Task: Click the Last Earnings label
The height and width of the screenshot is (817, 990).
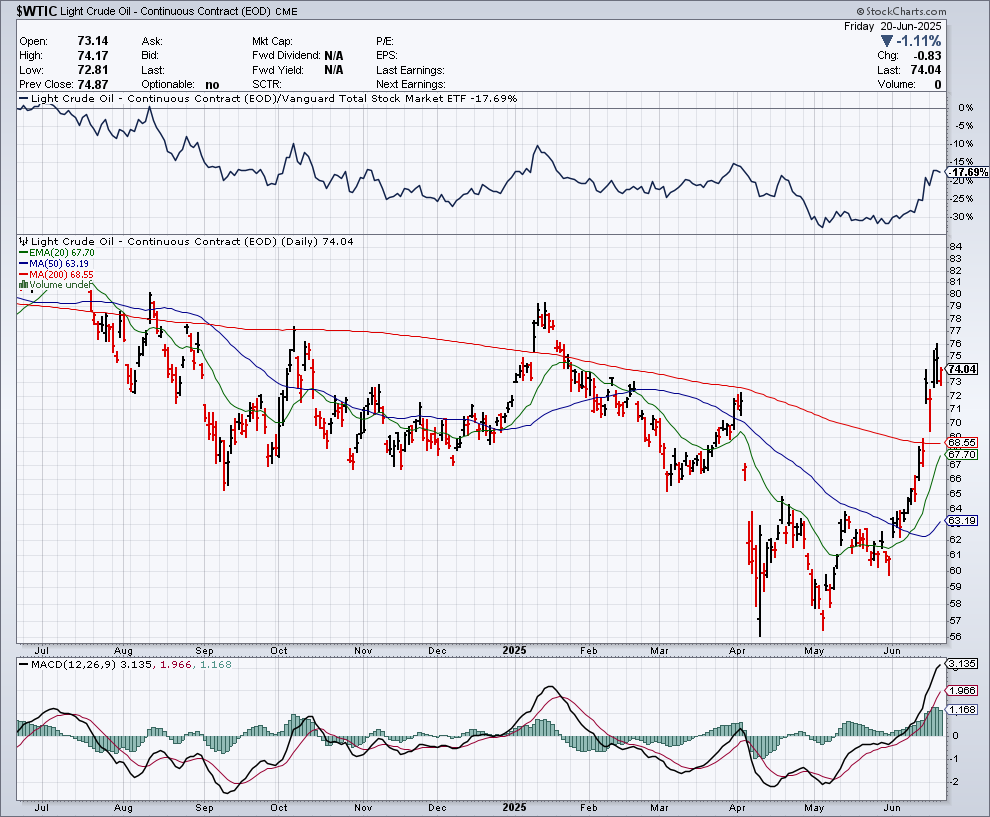Action: tap(410, 70)
